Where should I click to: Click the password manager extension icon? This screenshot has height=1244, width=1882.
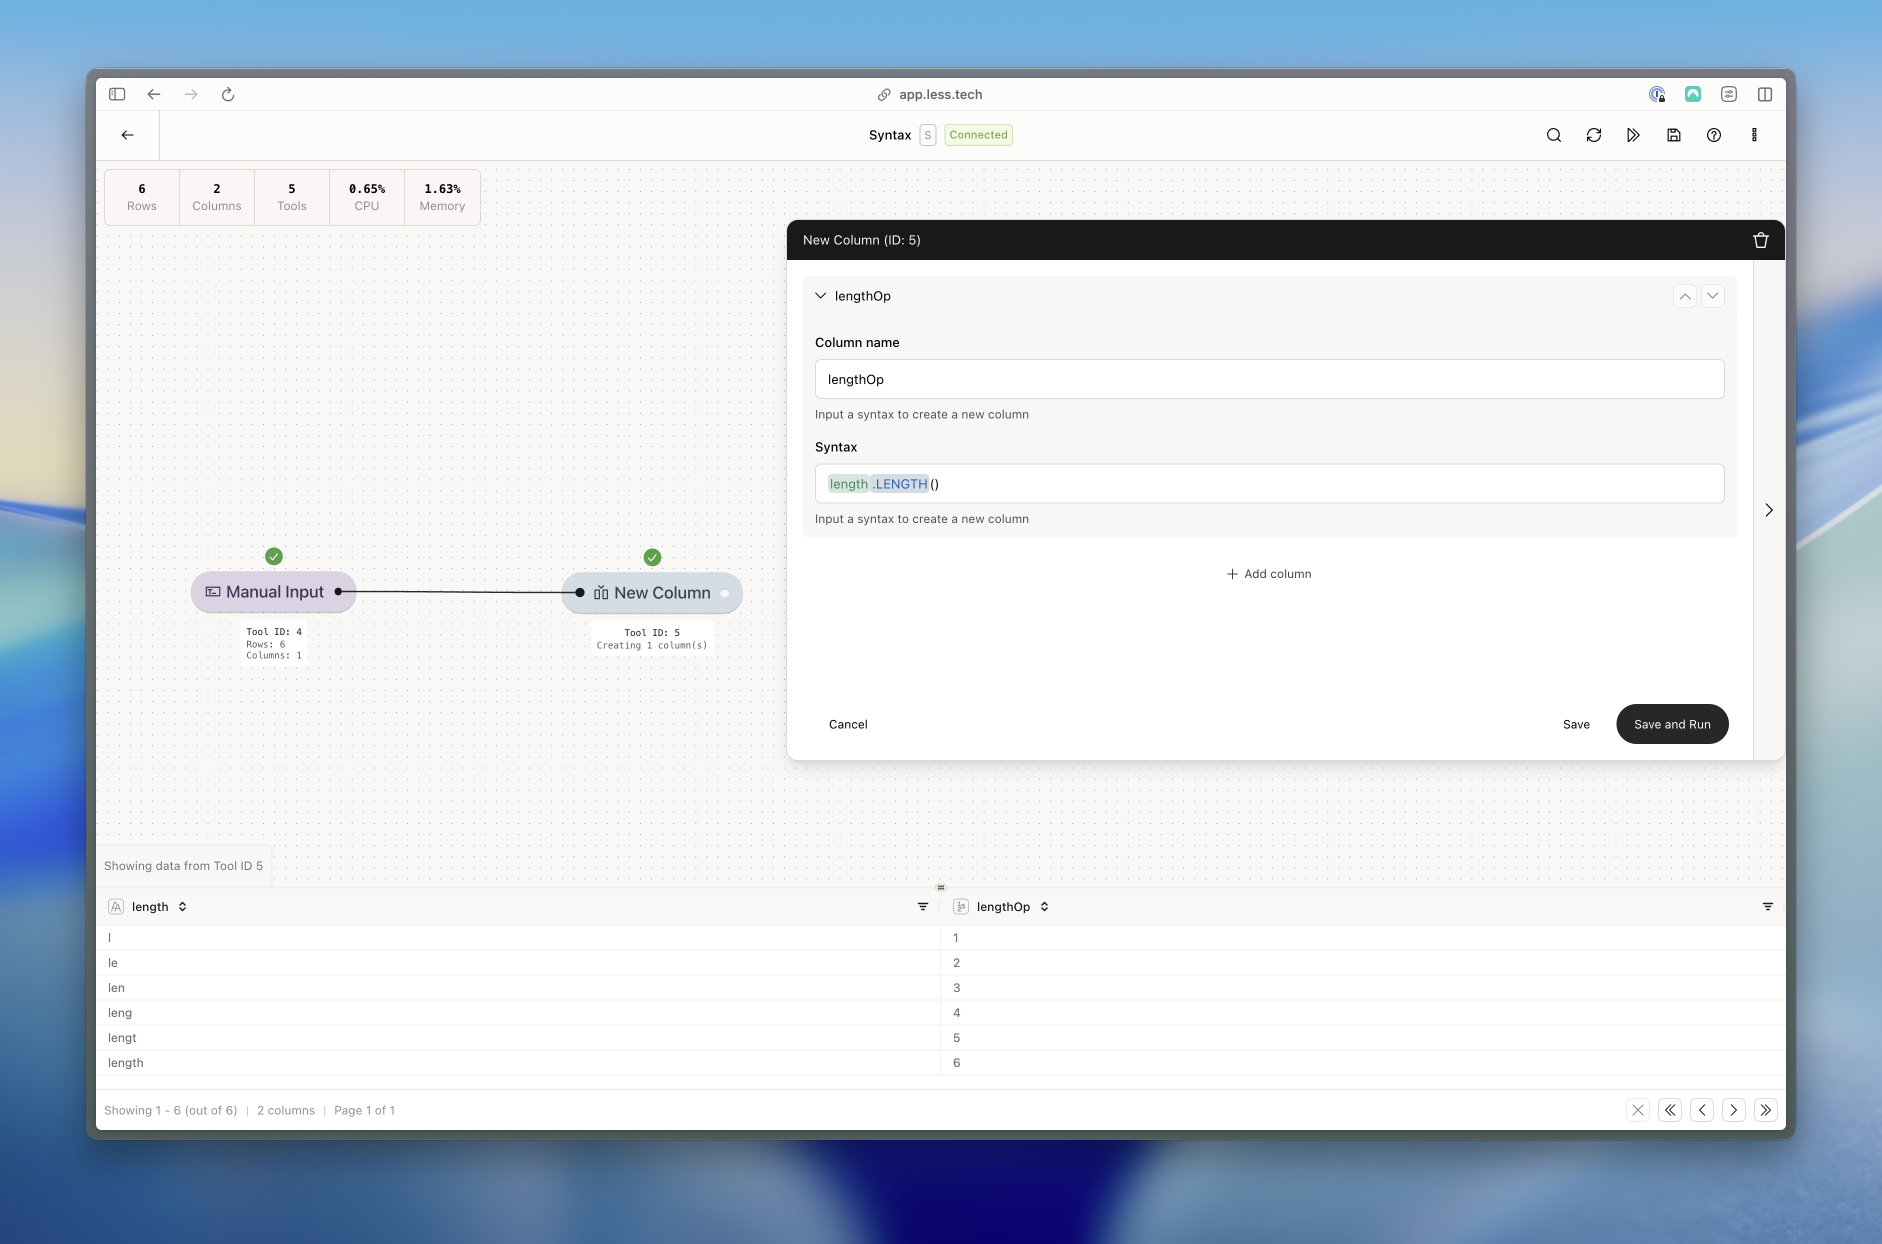coord(1657,94)
